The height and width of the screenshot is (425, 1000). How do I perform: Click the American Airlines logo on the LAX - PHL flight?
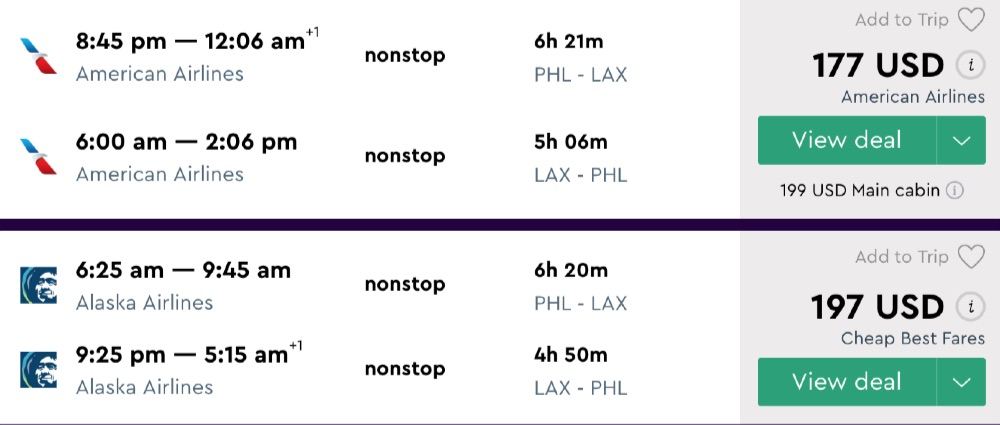[39, 156]
